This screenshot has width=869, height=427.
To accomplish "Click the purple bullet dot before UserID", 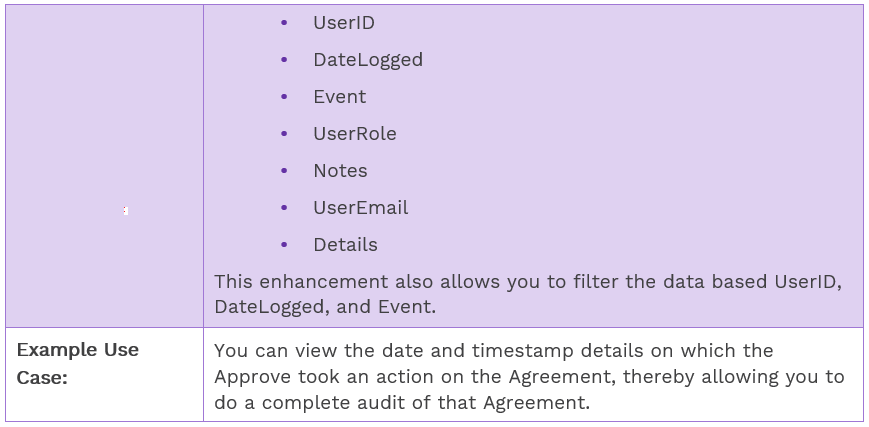I will pos(285,23).
